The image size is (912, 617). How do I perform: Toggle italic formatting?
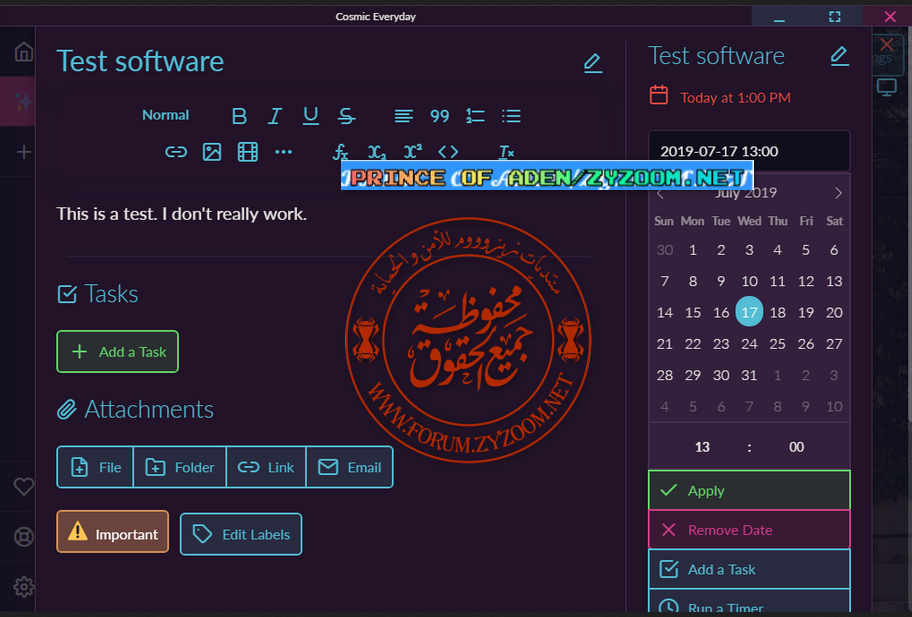[x=275, y=116]
